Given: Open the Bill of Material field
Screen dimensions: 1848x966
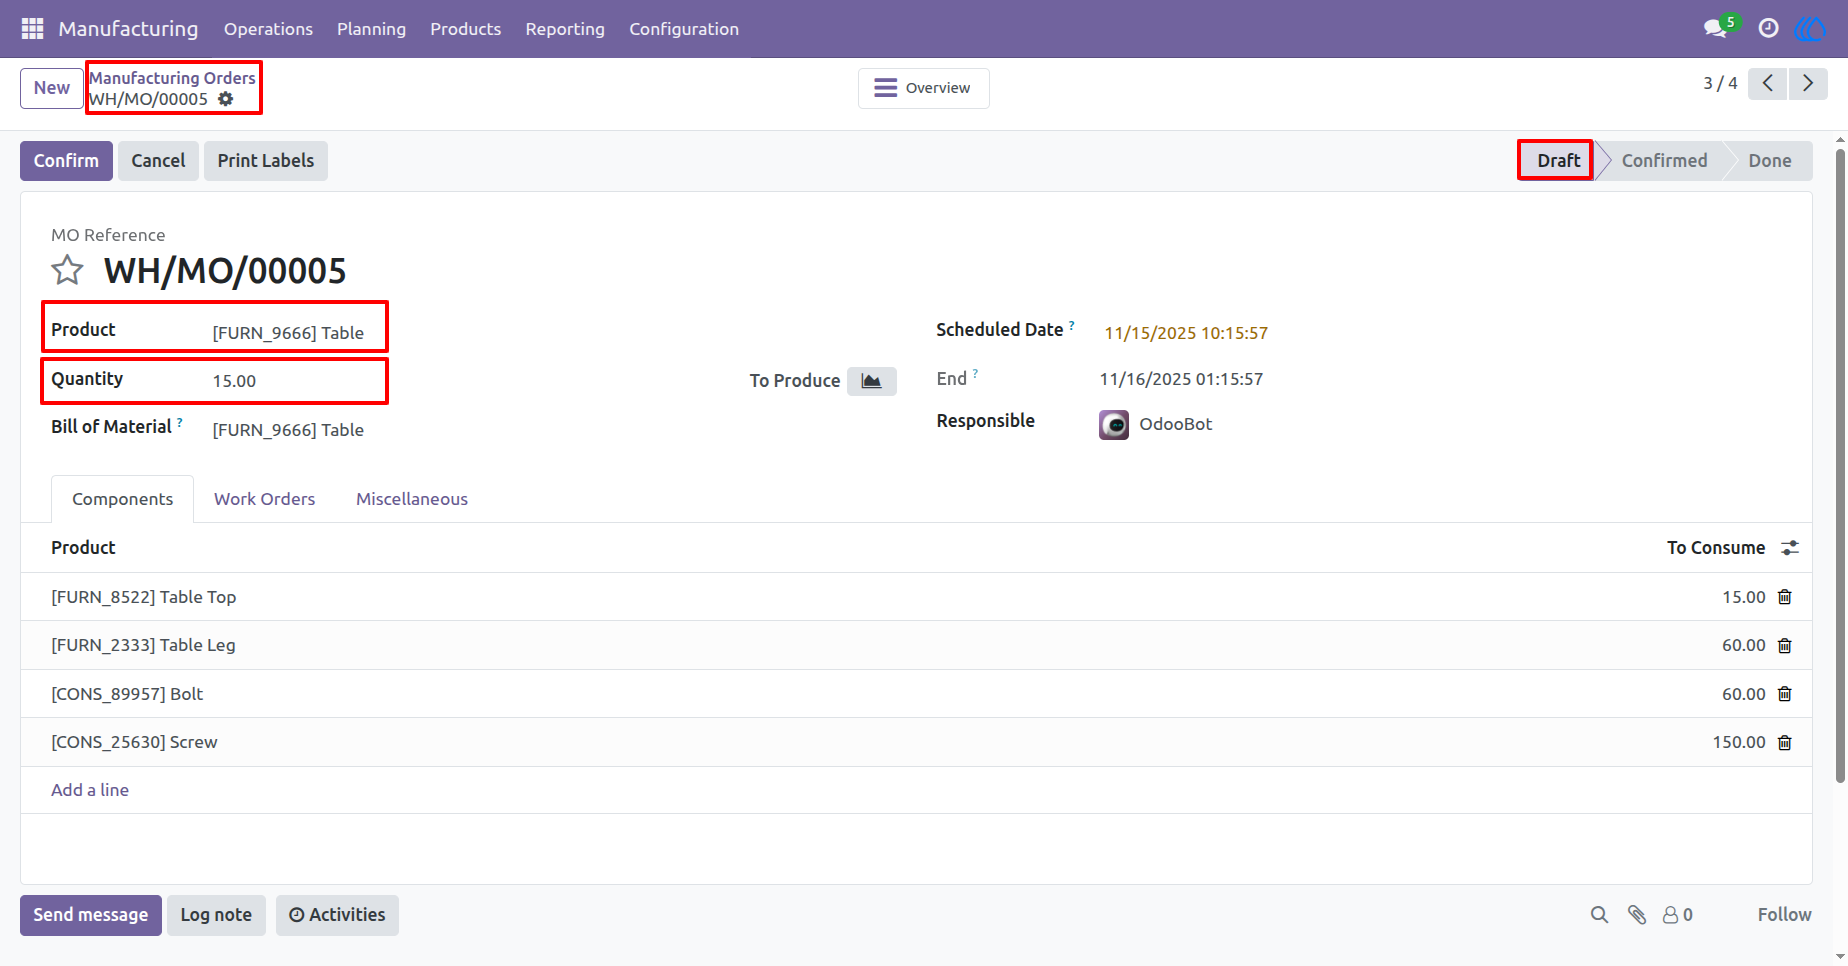Looking at the screenshot, I should 288,430.
